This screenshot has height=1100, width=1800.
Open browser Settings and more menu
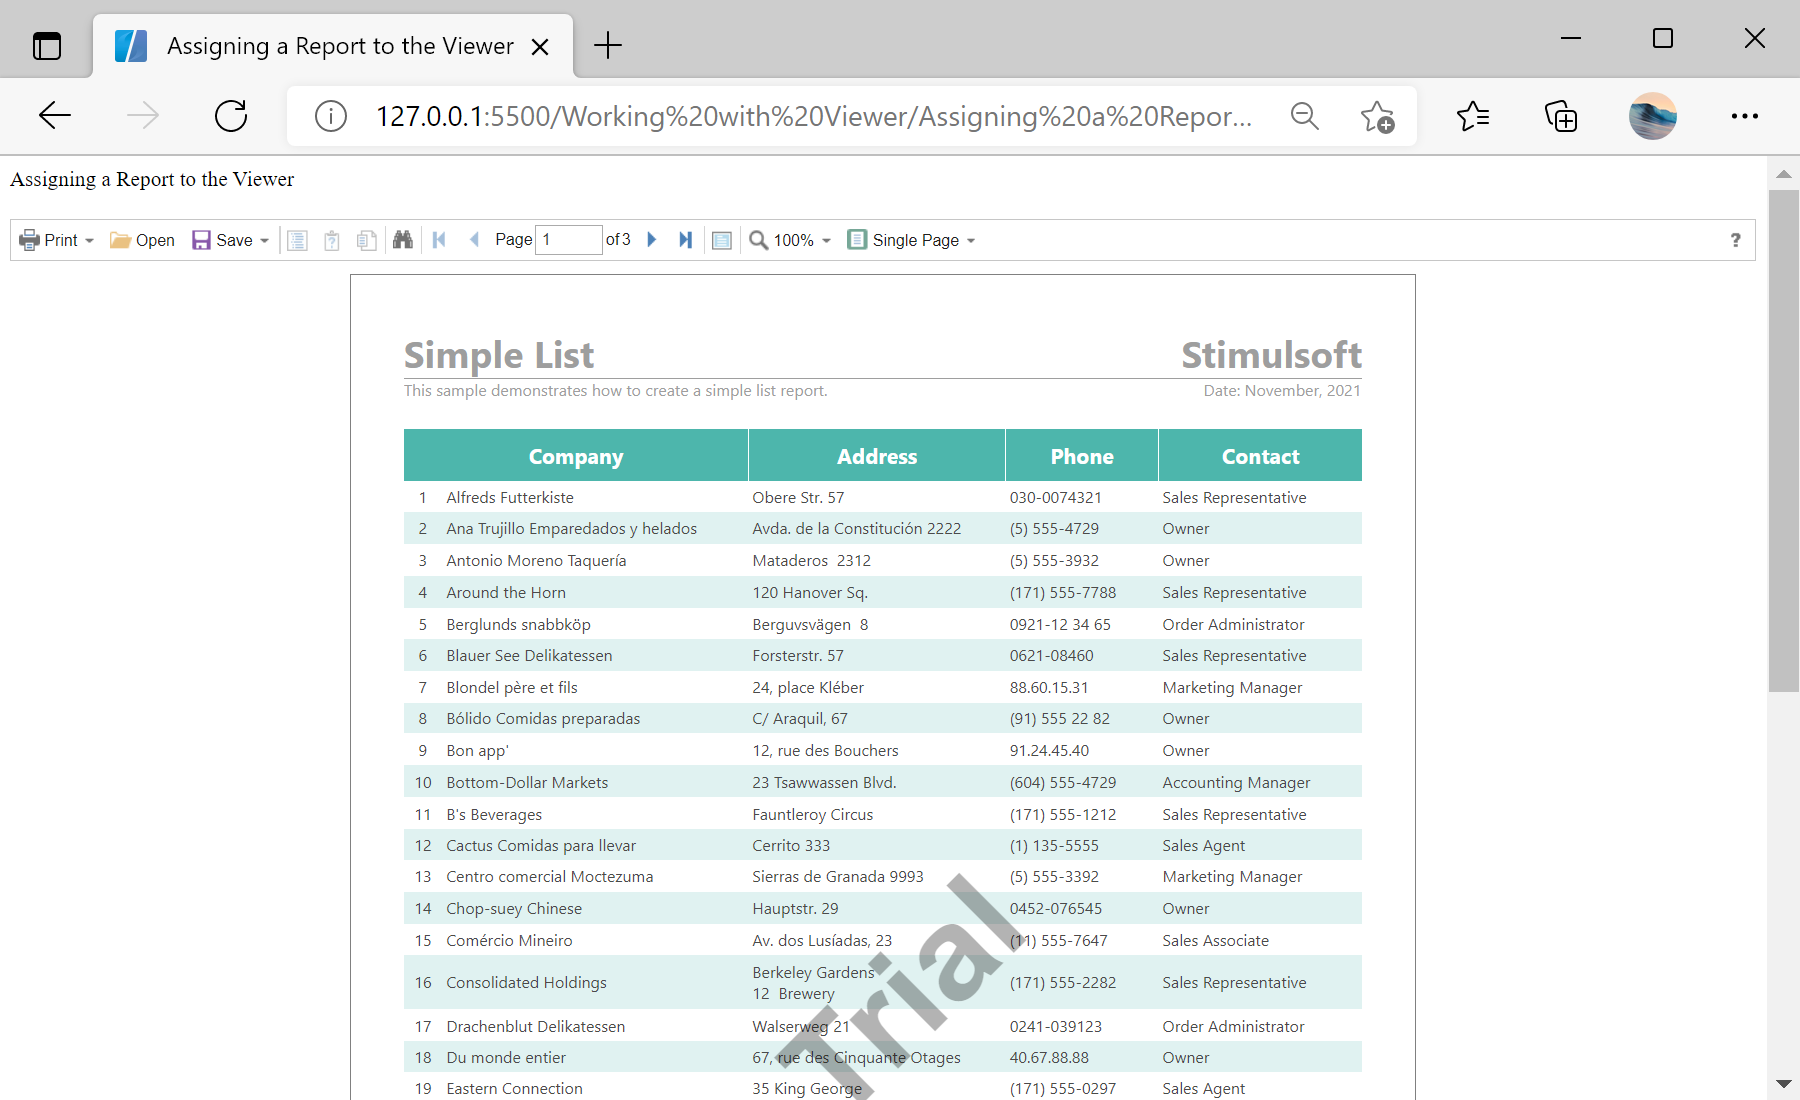coord(1744,117)
